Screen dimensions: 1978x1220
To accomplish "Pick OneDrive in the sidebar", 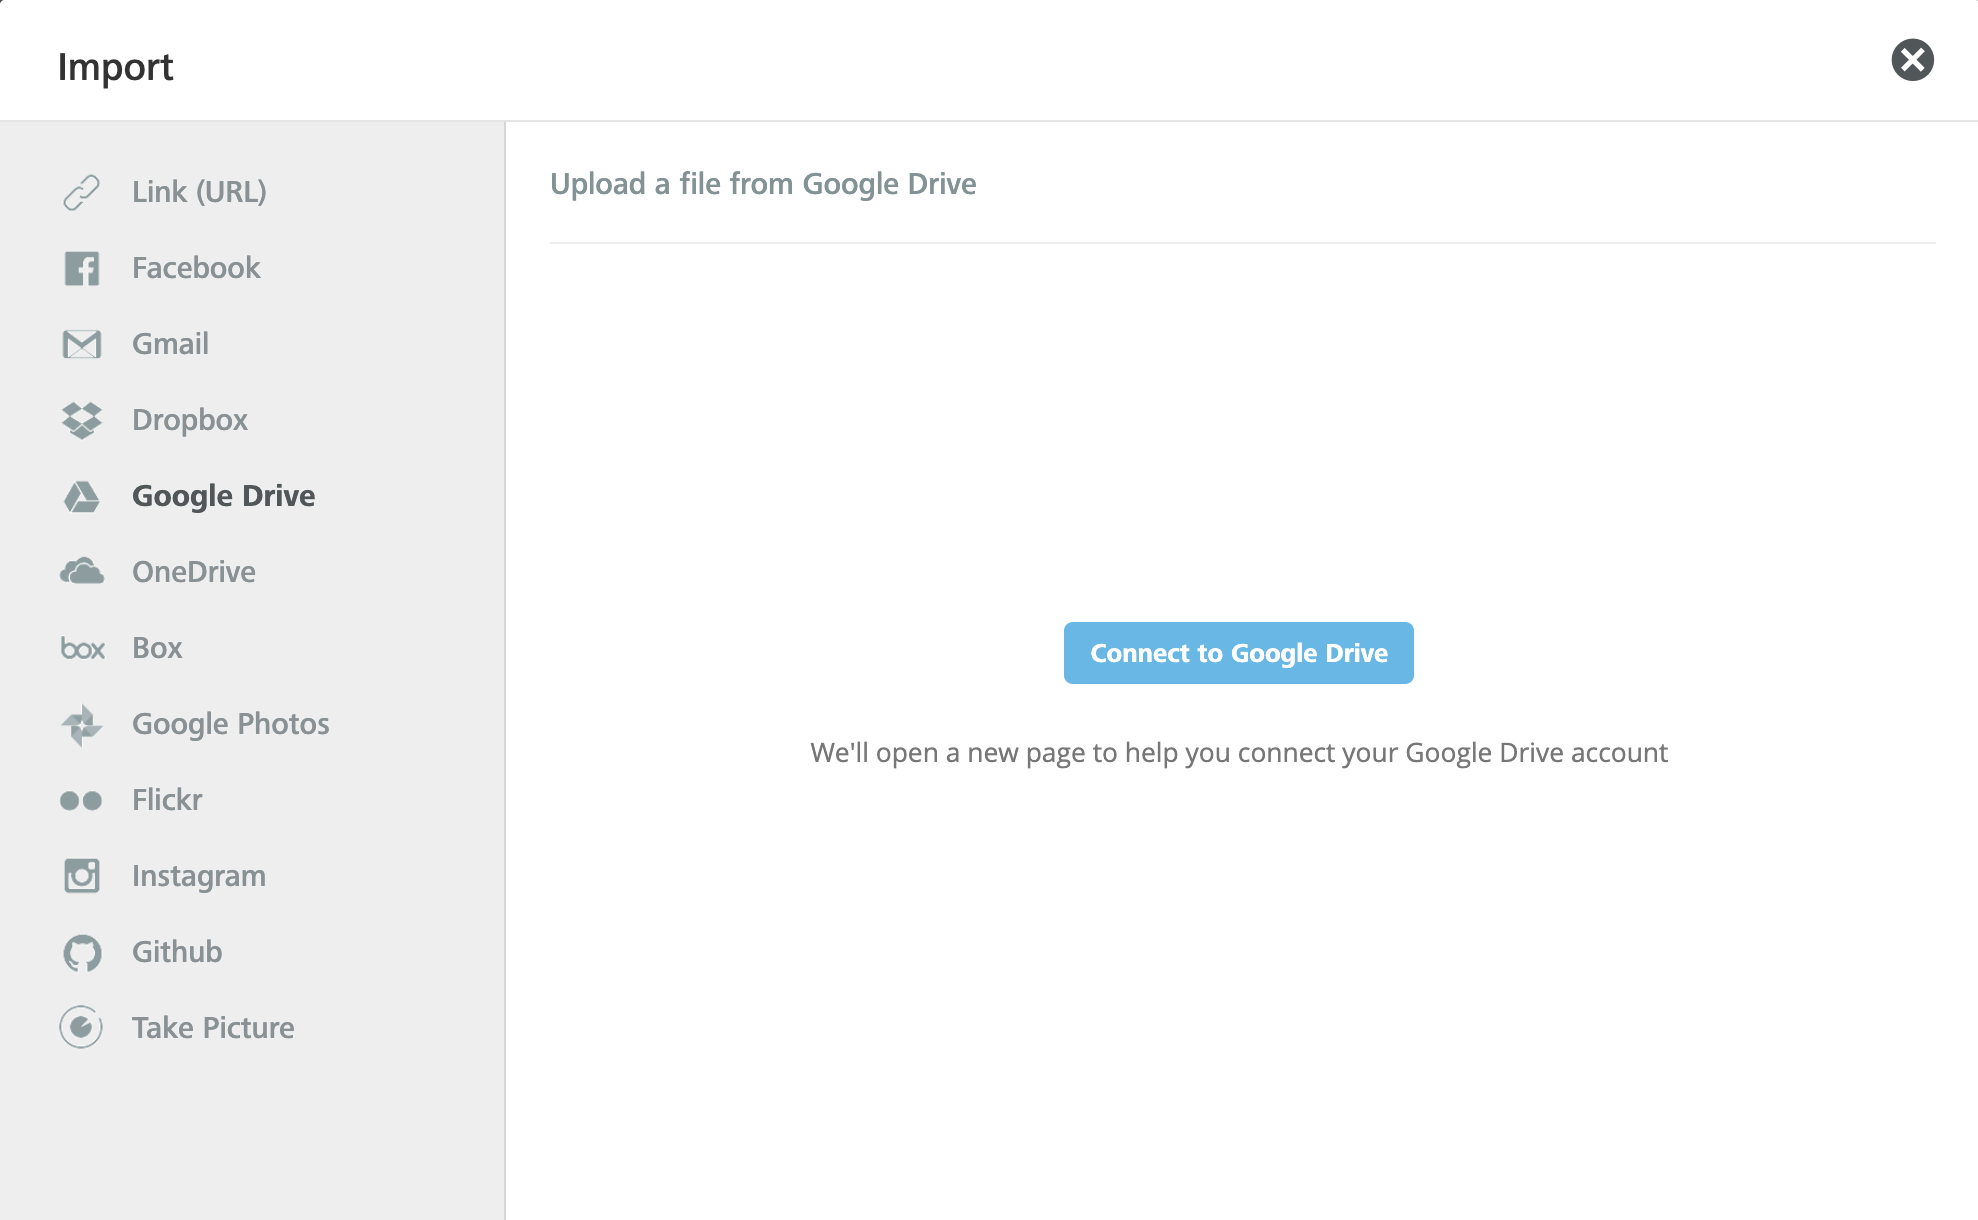I will click(194, 572).
